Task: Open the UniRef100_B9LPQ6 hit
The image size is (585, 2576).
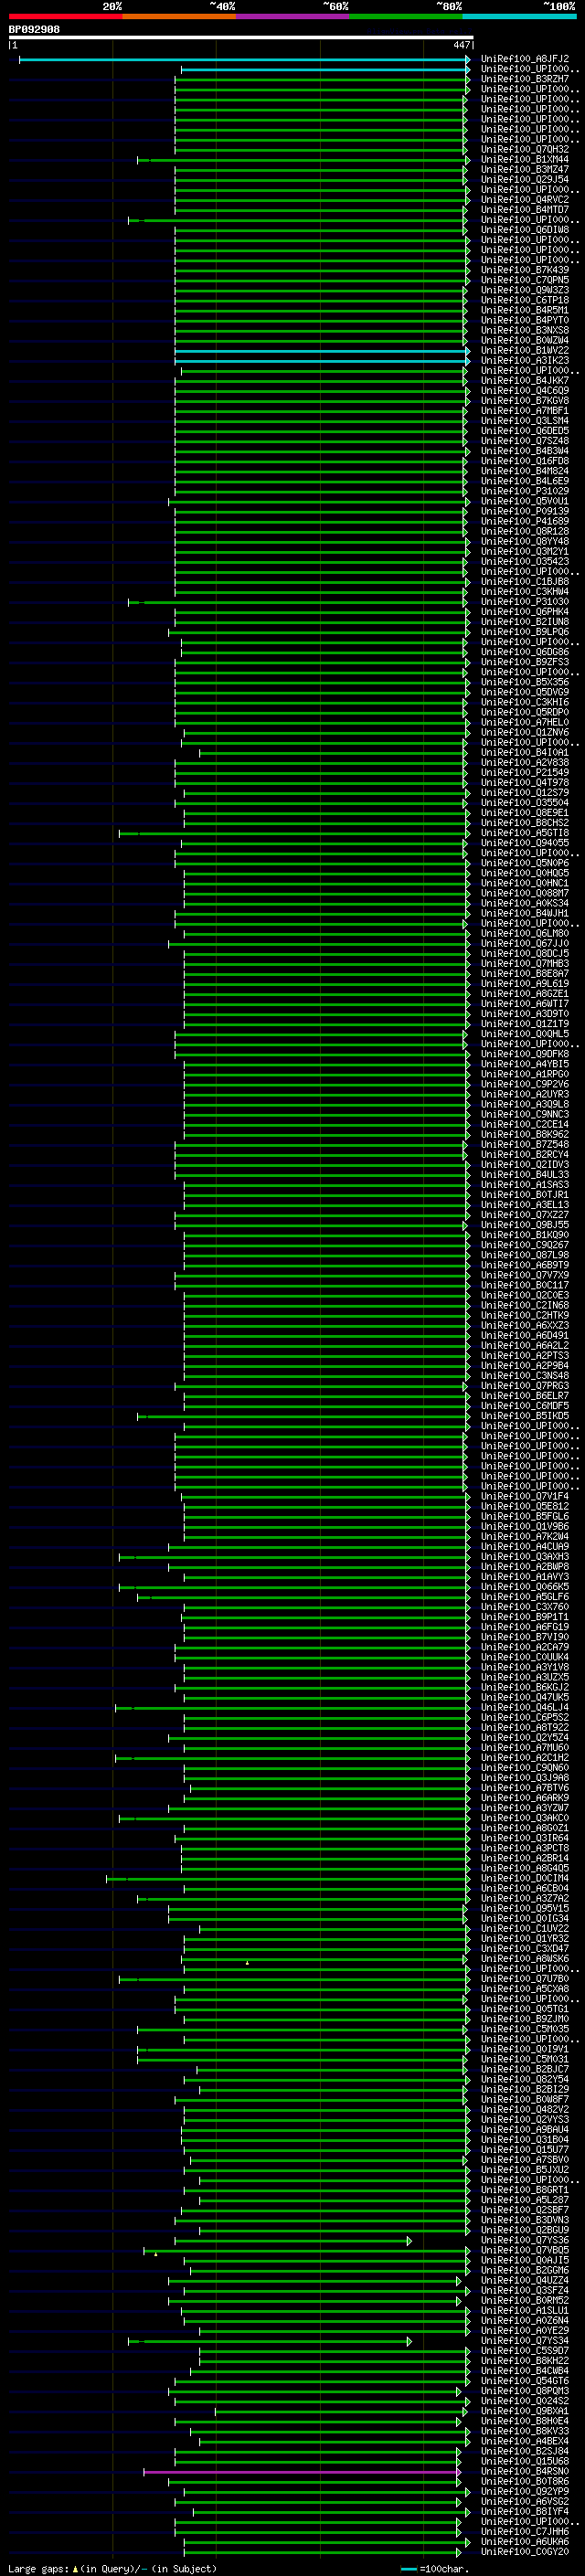Action: (525, 632)
